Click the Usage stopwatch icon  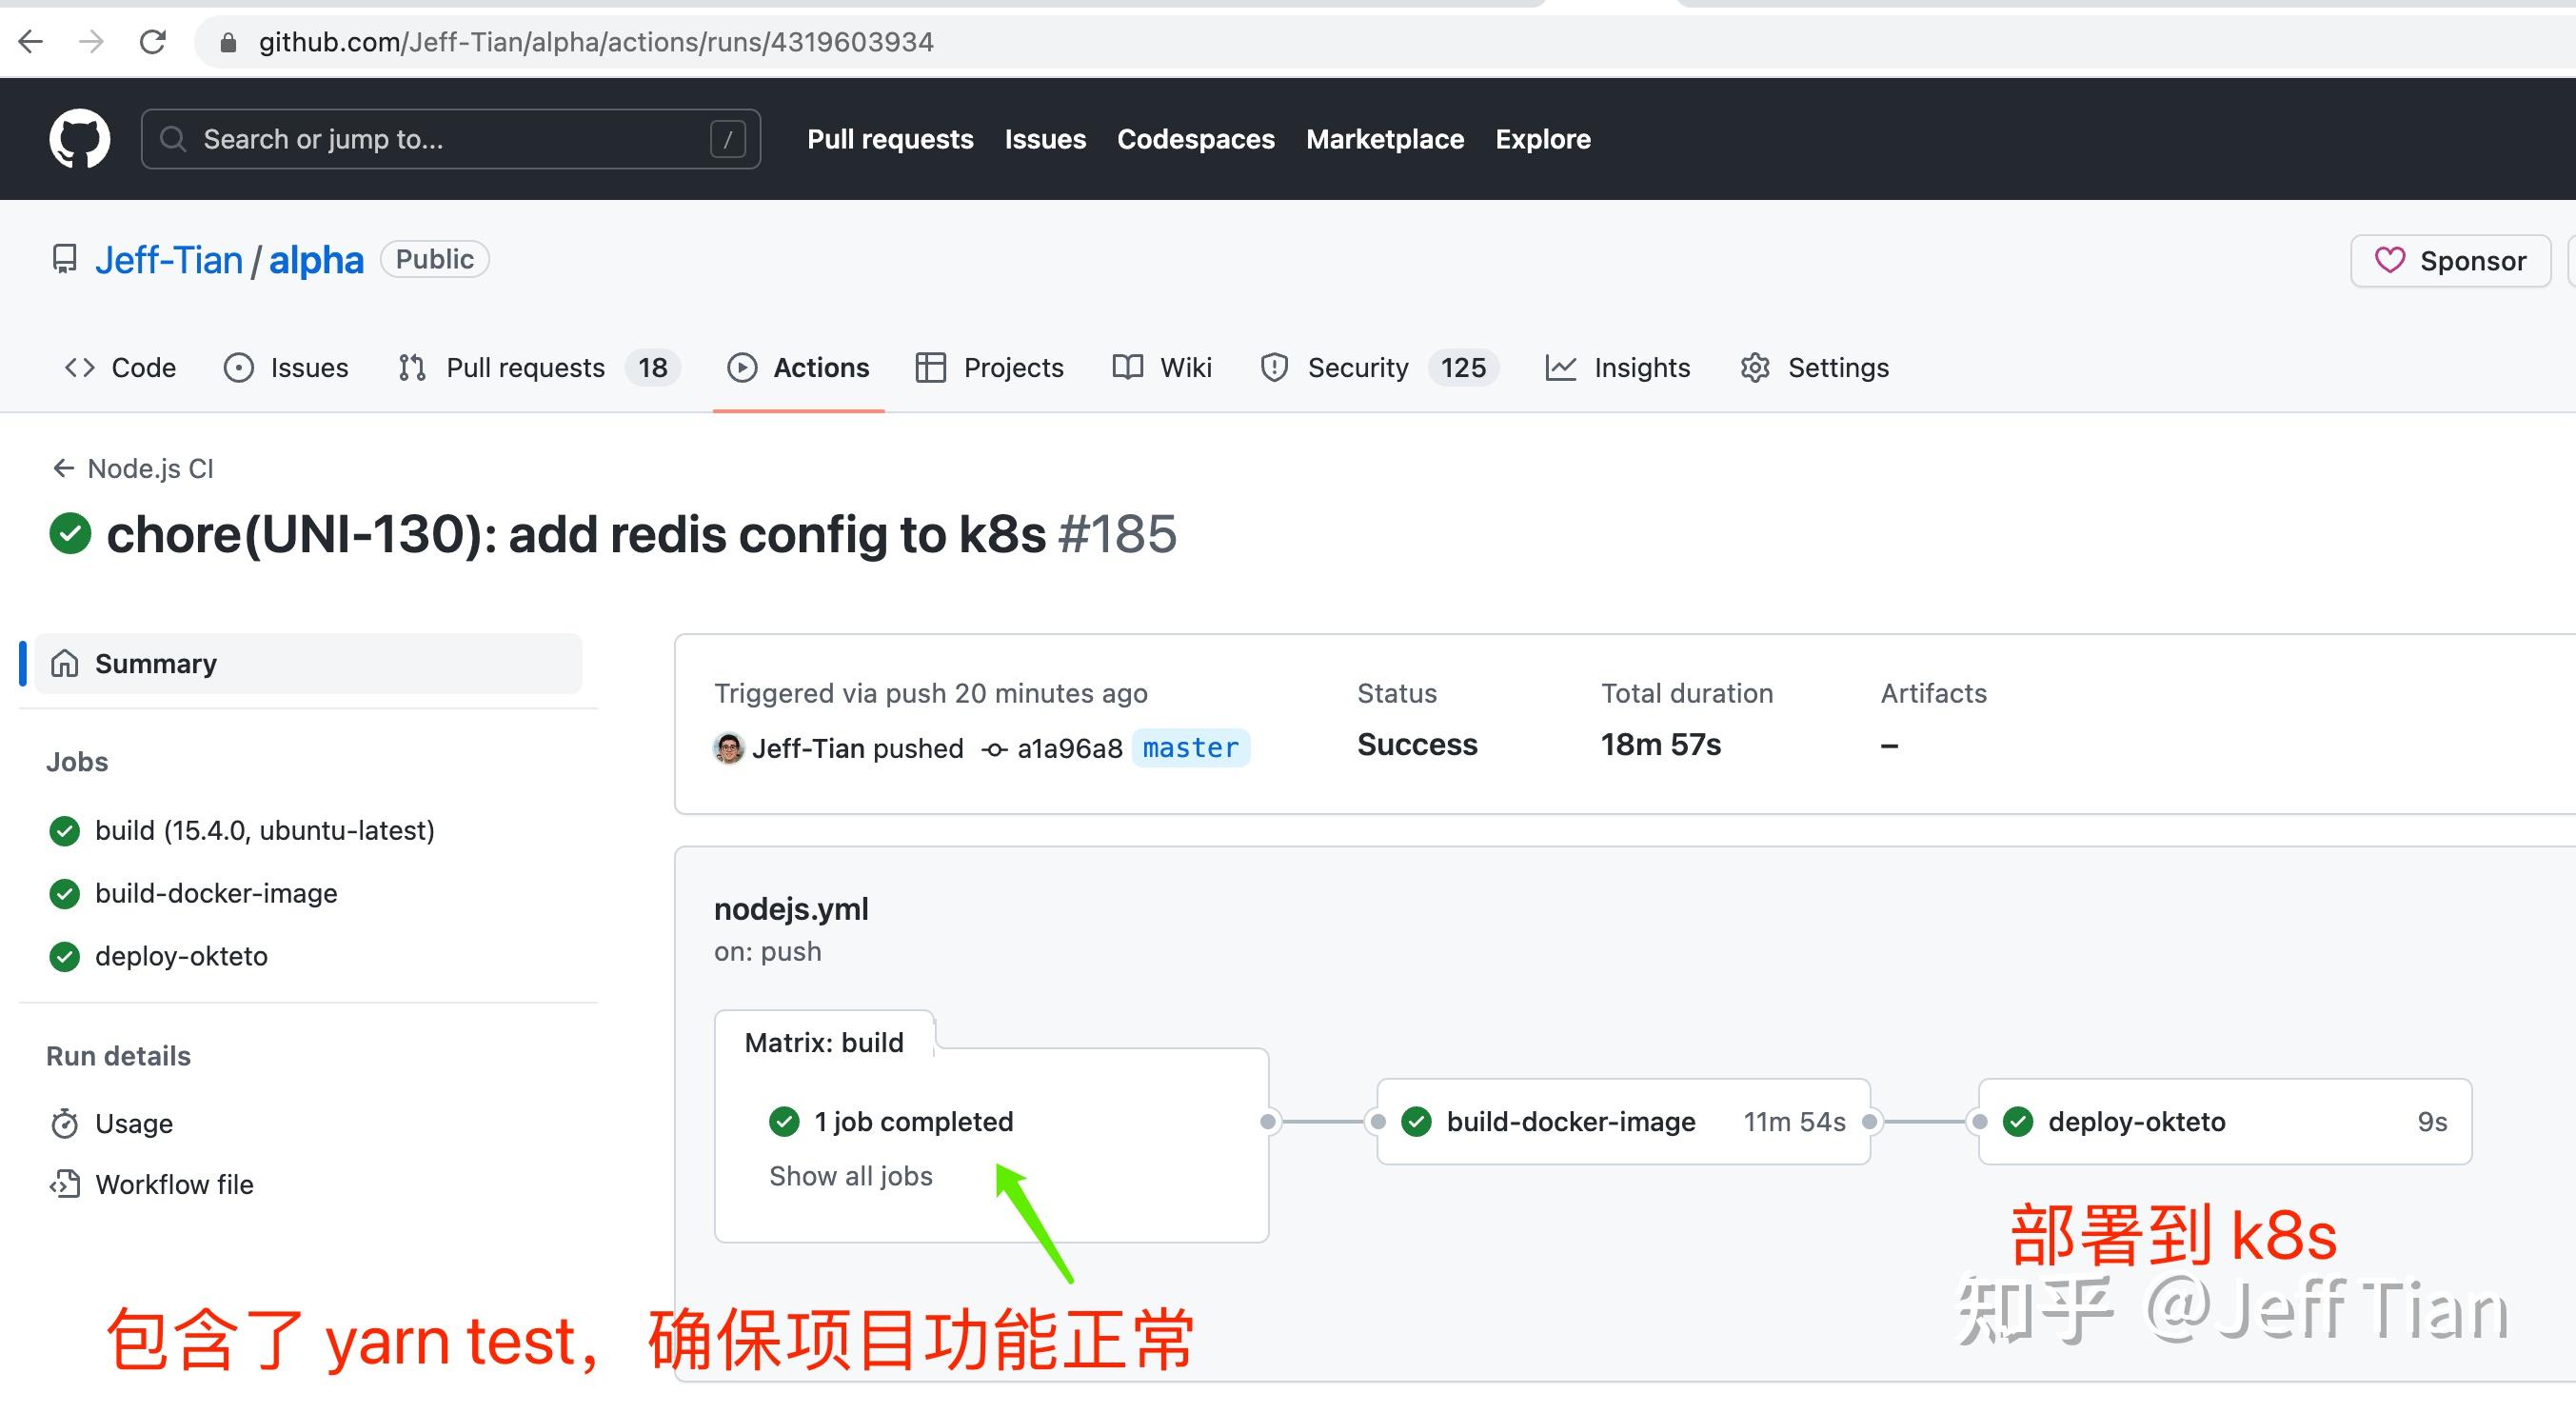tap(65, 1123)
